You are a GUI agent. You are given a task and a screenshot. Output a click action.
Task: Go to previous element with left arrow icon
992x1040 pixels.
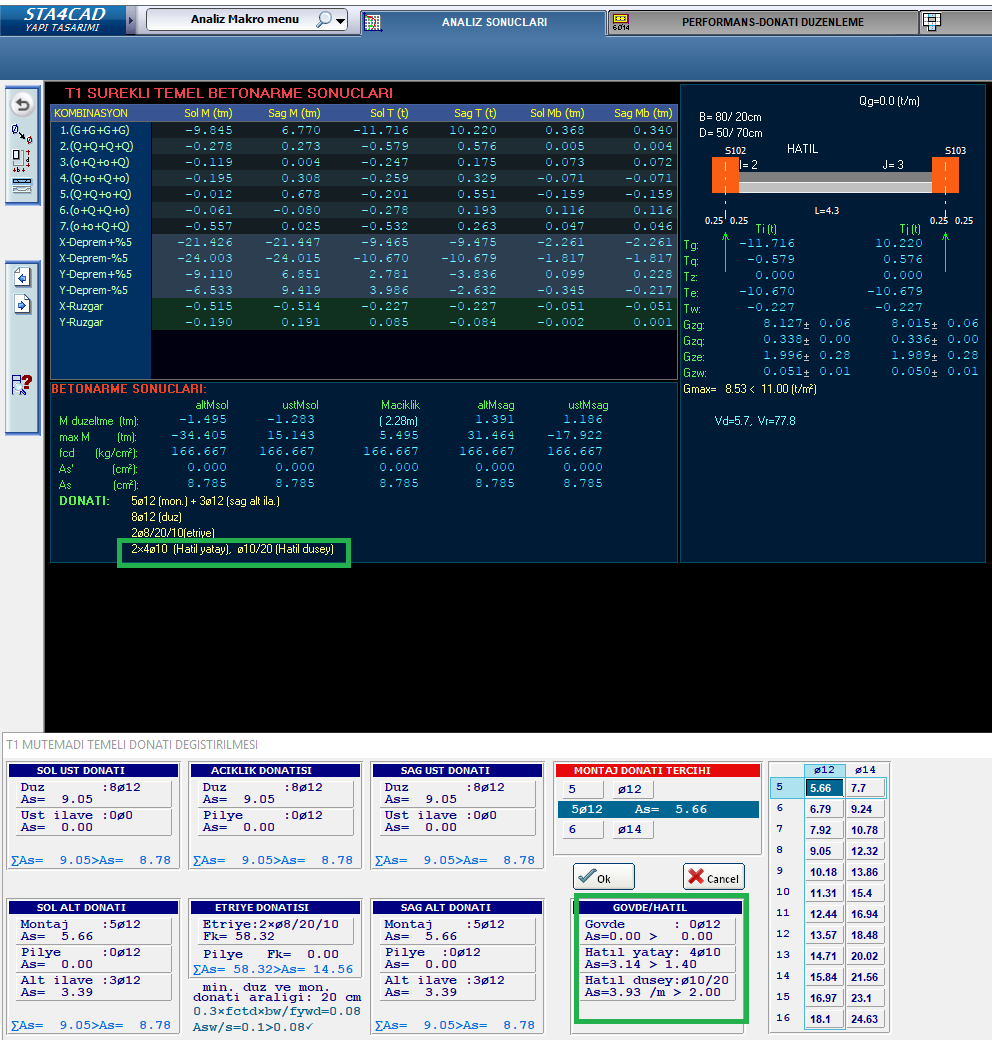point(22,277)
